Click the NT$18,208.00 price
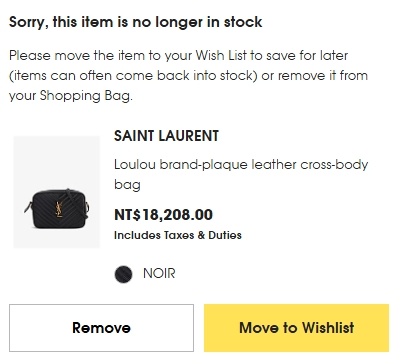Image resolution: width=401 pixels, height=364 pixels. pos(163,215)
